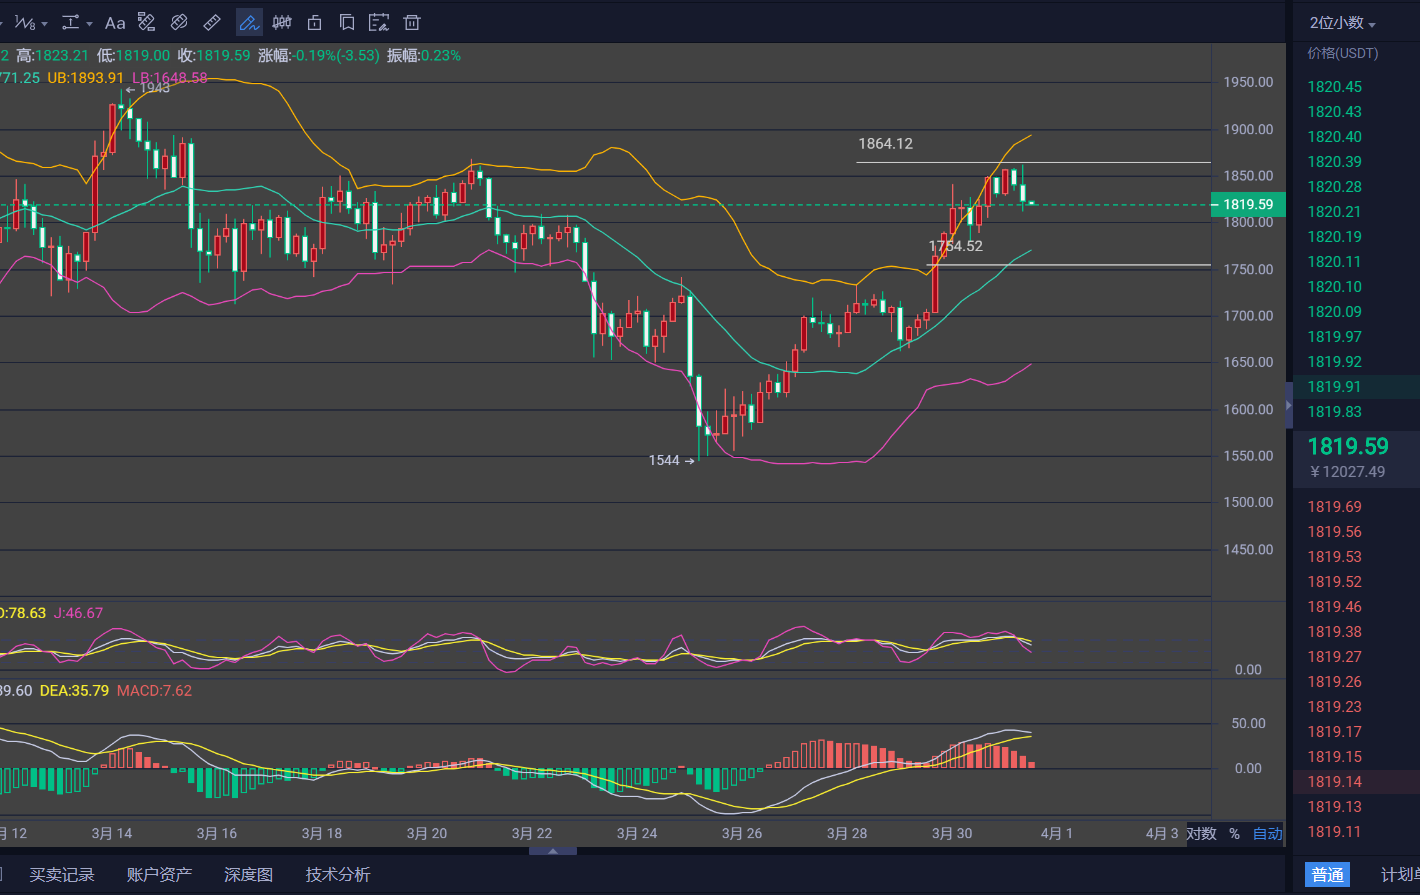This screenshot has height=895, width=1420.
Task: Click the 1819.91 highlighted ask price row
Action: pos(1334,387)
